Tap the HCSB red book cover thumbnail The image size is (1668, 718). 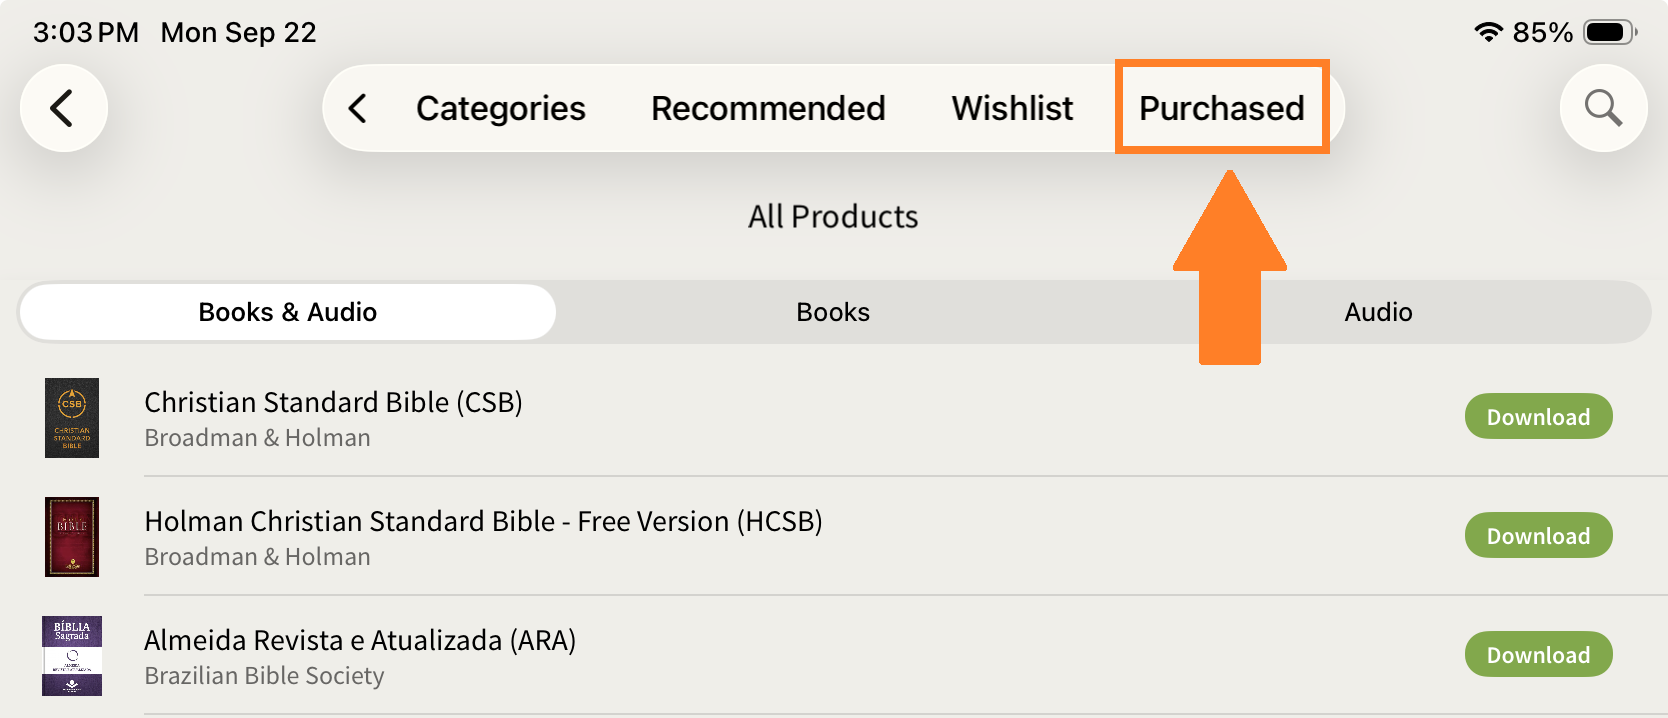[72, 537]
